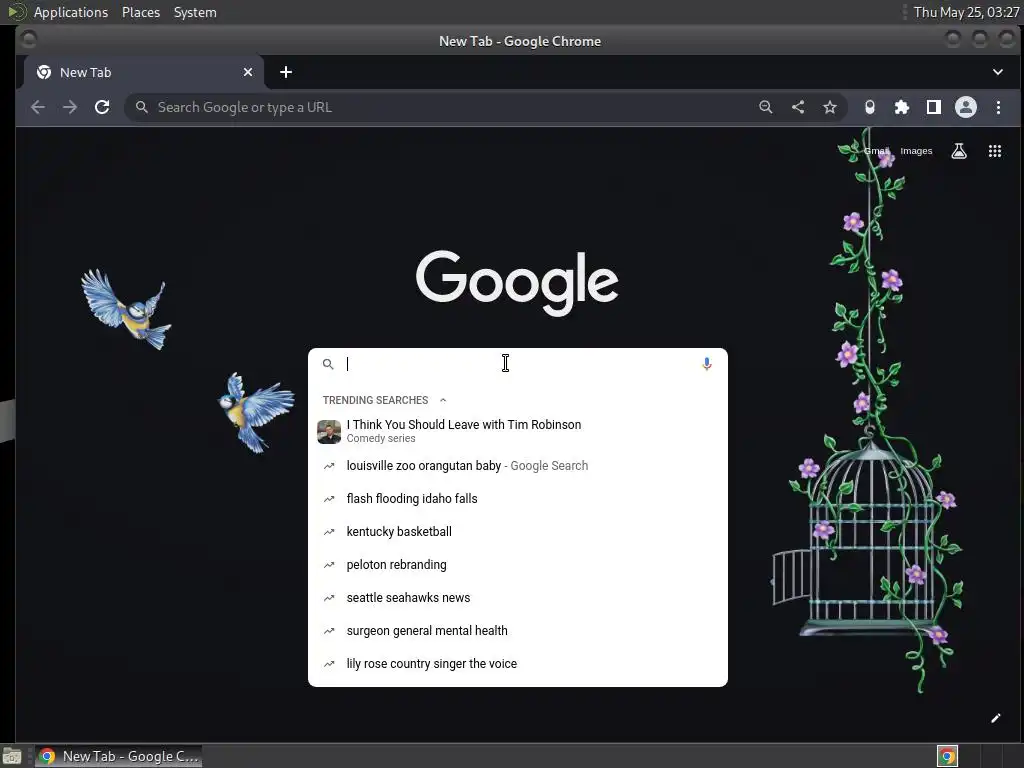This screenshot has height=768, width=1024.
Task: Click the browser forward arrow
Action: pyautogui.click(x=70, y=107)
